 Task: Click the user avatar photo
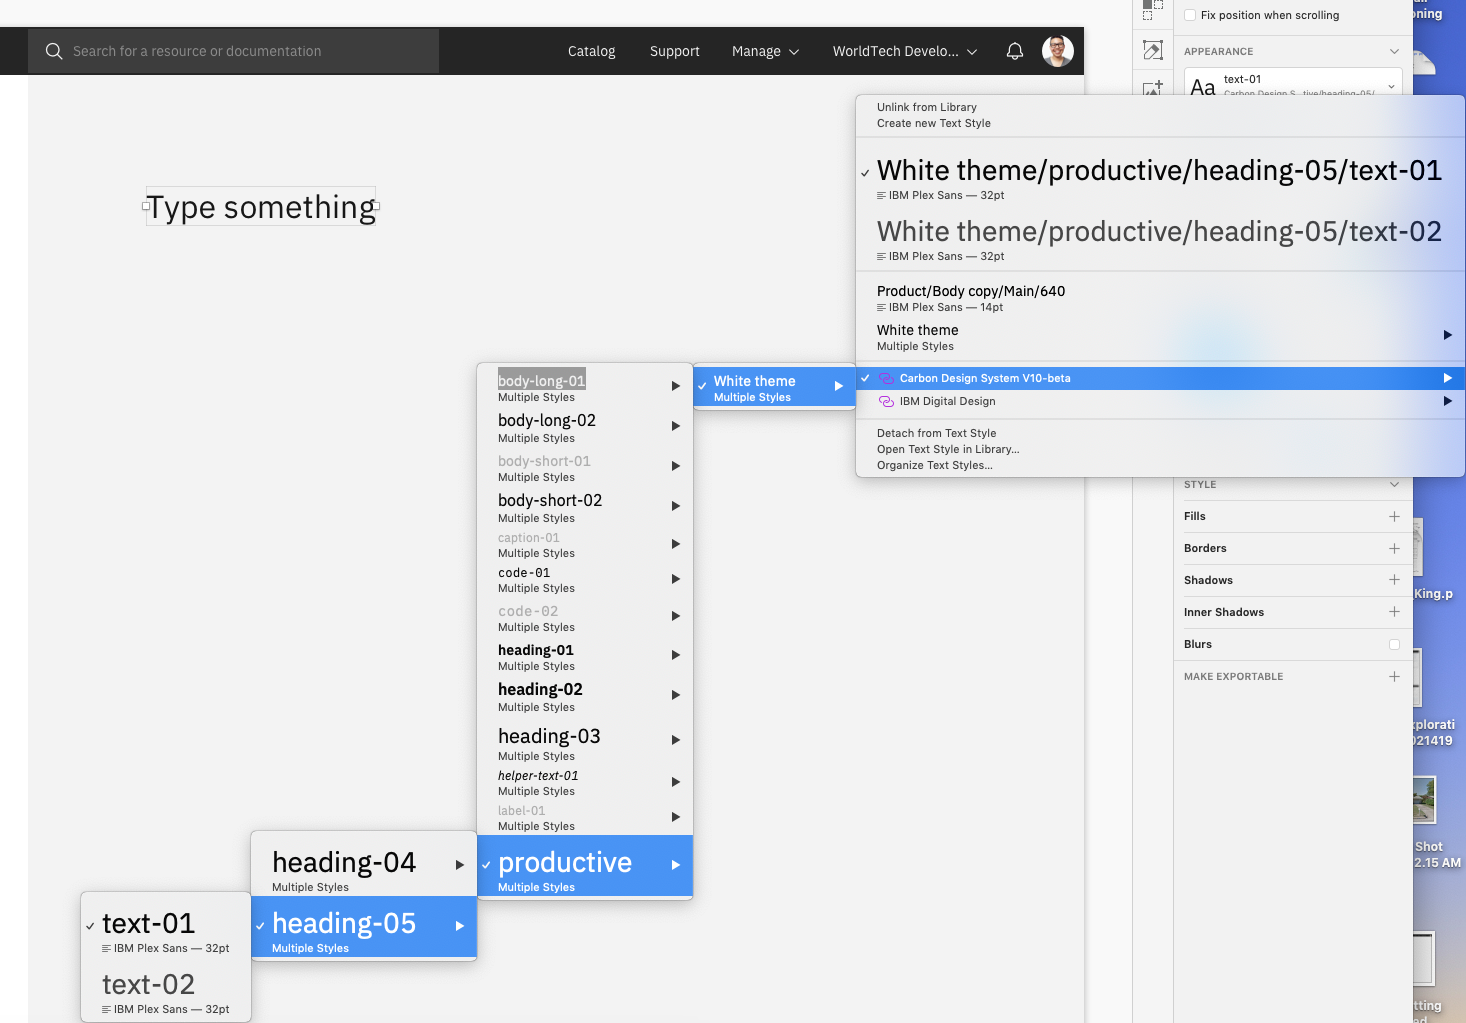(x=1057, y=50)
